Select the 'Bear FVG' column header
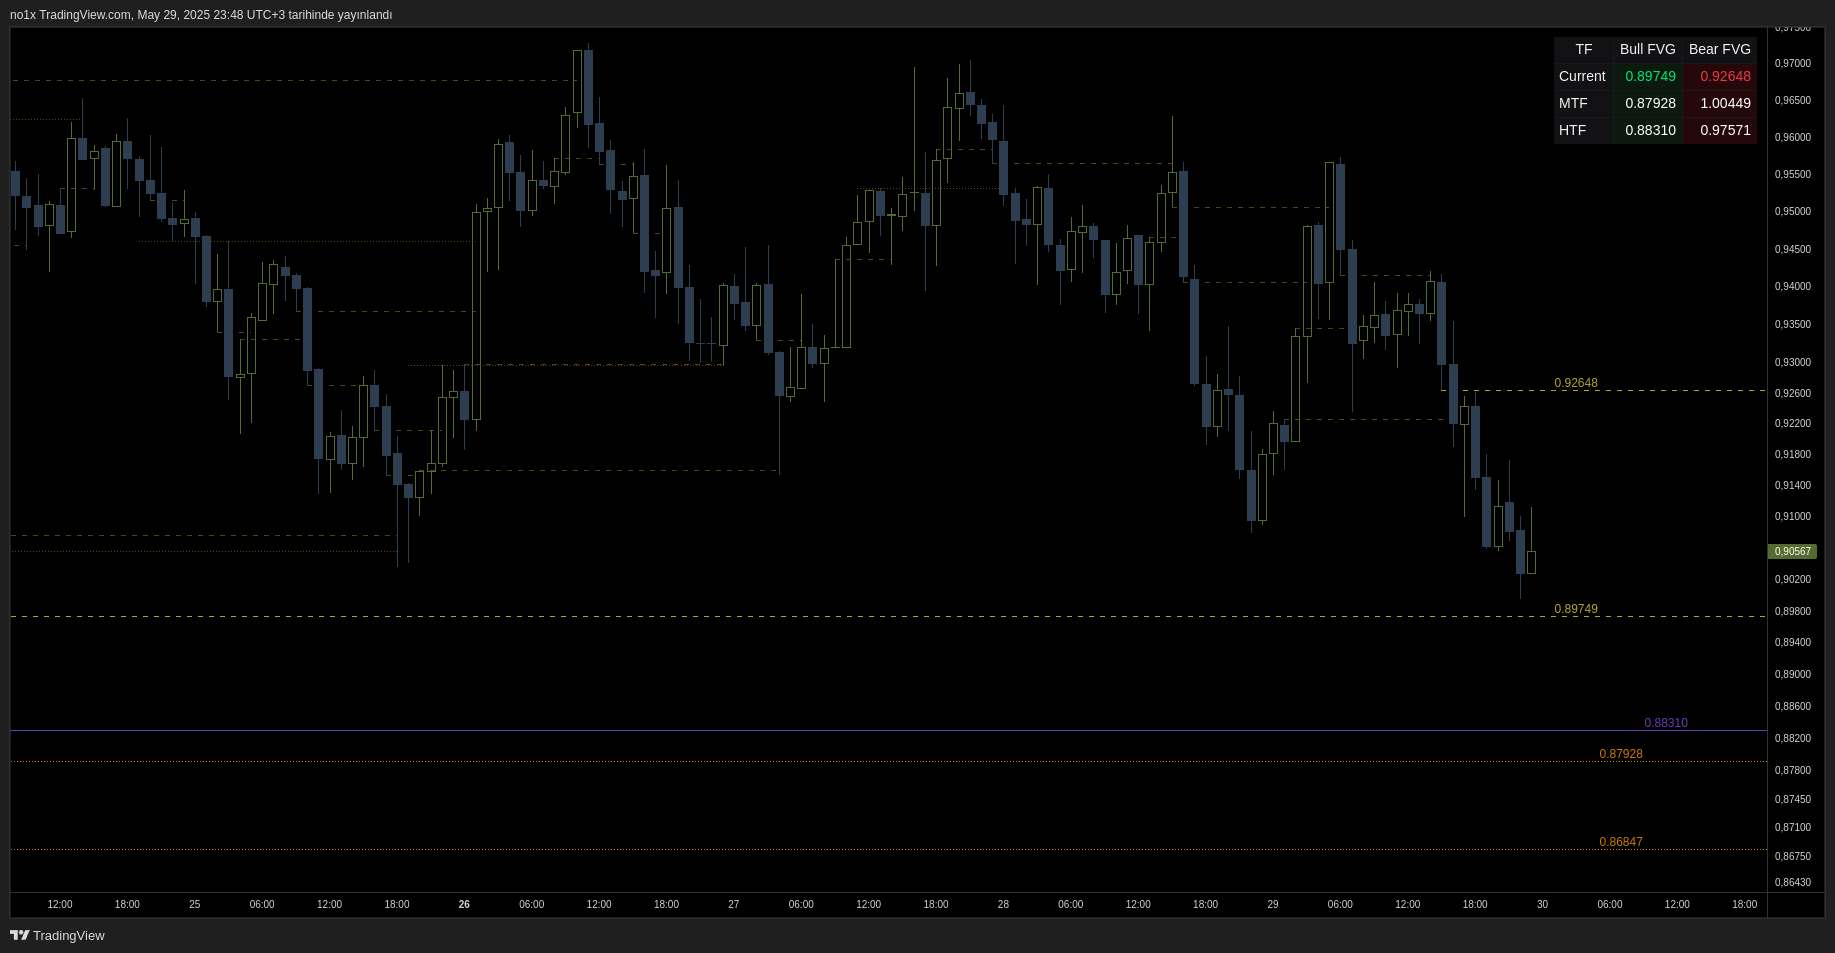Screen dimensions: 1835x953 coord(1719,49)
